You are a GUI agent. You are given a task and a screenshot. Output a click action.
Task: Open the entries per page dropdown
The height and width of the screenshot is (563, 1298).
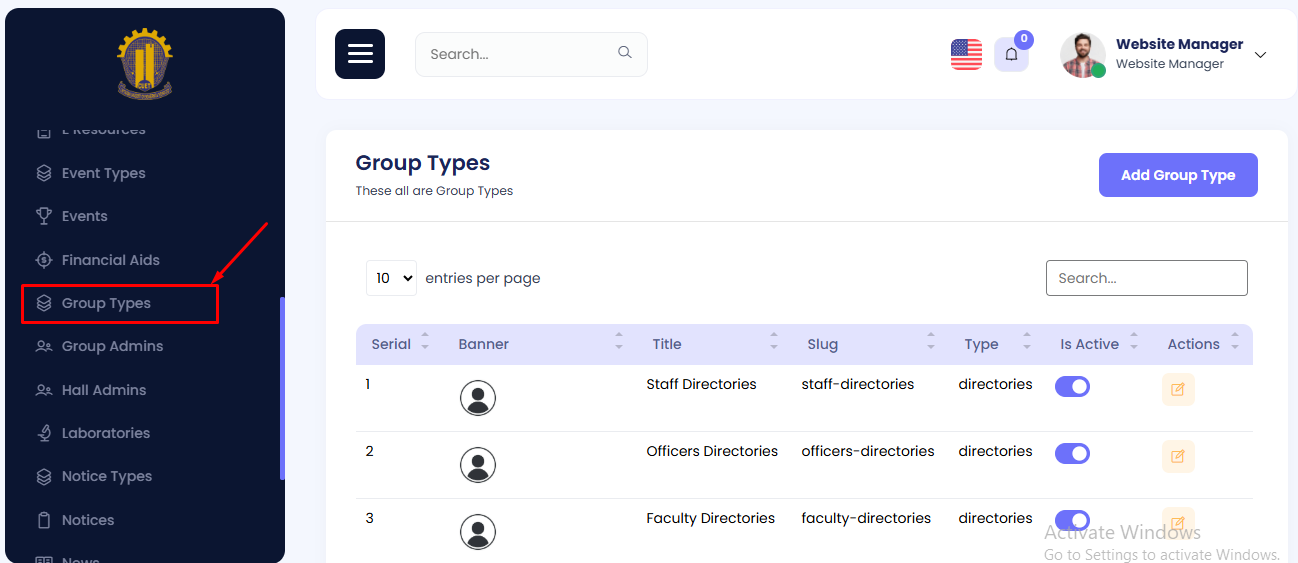pyautogui.click(x=391, y=278)
